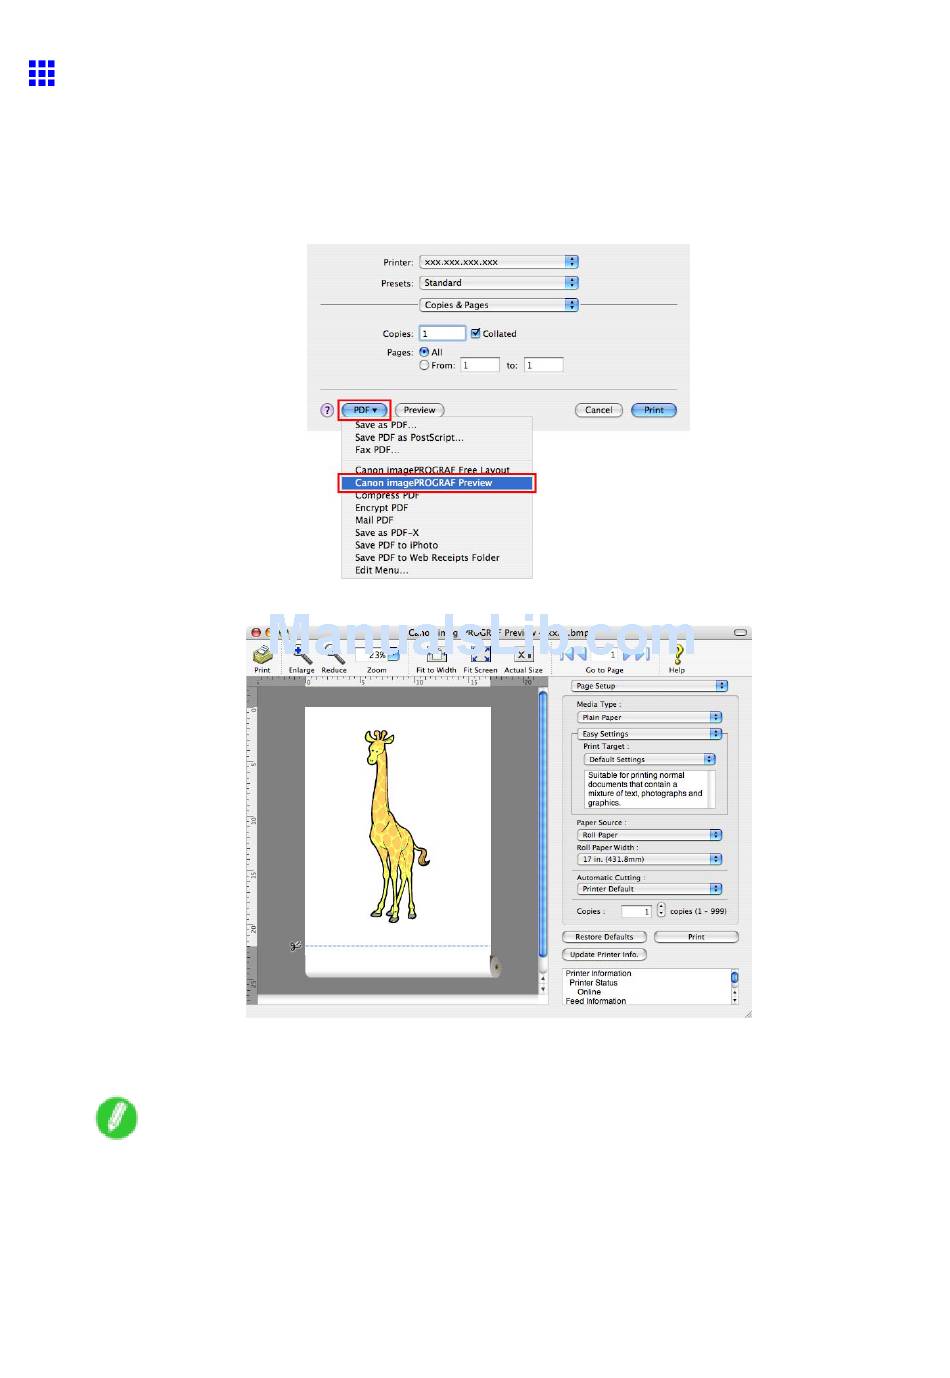Click the to page number field
This screenshot has height=1378, width=950.
tap(544, 365)
